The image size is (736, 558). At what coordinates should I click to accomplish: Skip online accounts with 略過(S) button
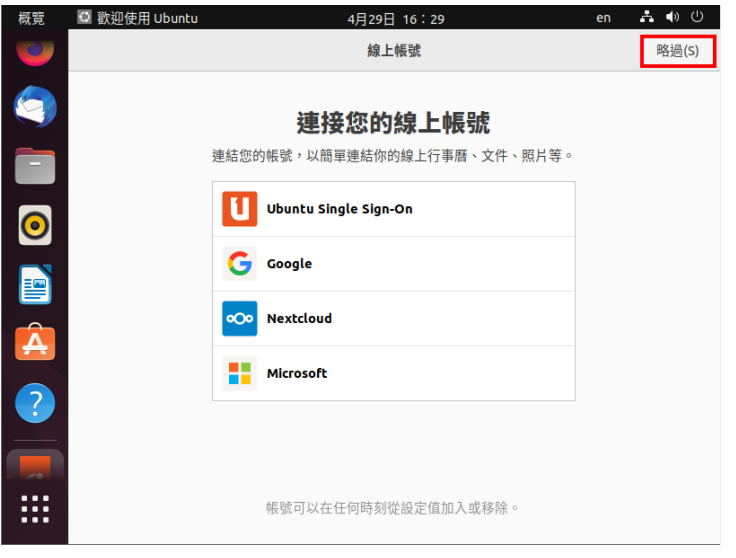pos(677,51)
